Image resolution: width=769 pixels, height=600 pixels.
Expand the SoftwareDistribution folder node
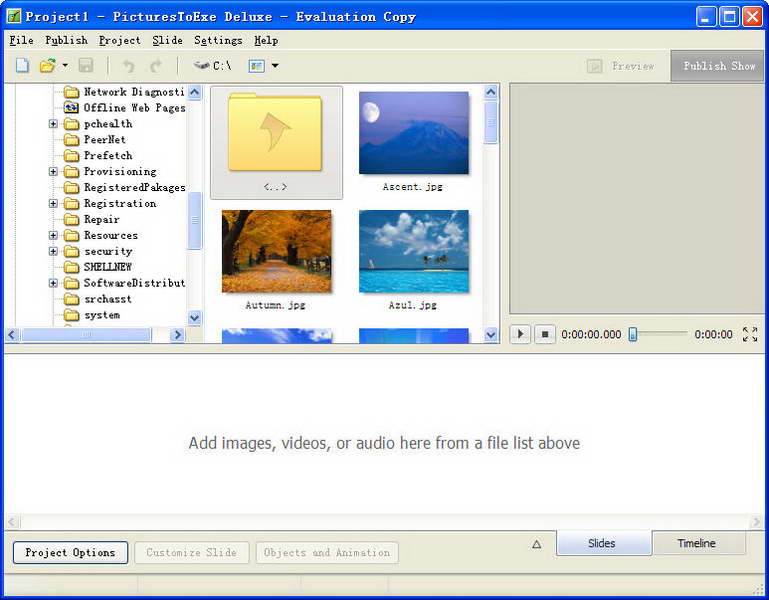53,283
